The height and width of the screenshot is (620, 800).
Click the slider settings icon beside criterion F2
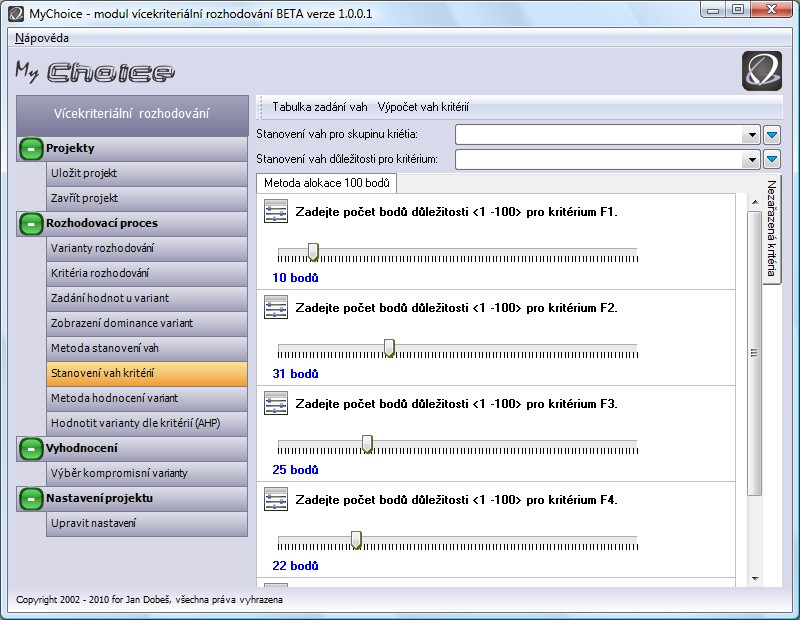coord(276,307)
